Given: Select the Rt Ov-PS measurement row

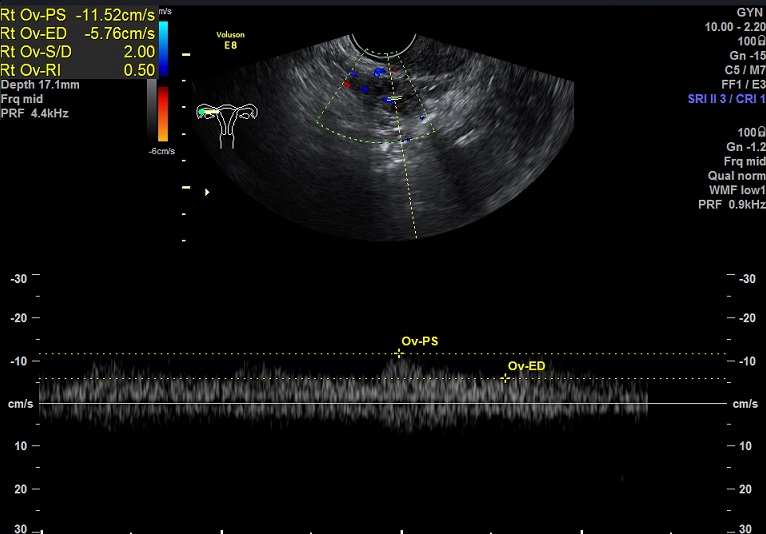Looking at the screenshot, I should point(78,13).
